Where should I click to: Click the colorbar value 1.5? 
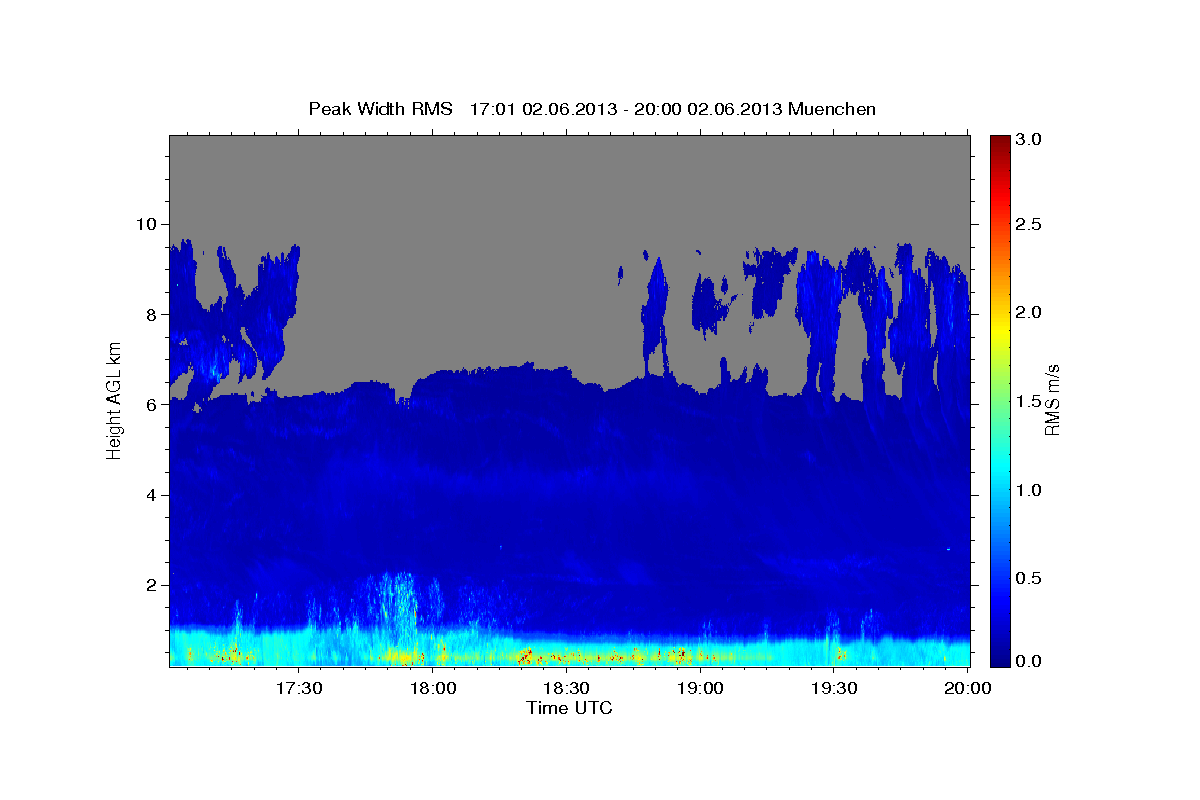click(x=1029, y=402)
